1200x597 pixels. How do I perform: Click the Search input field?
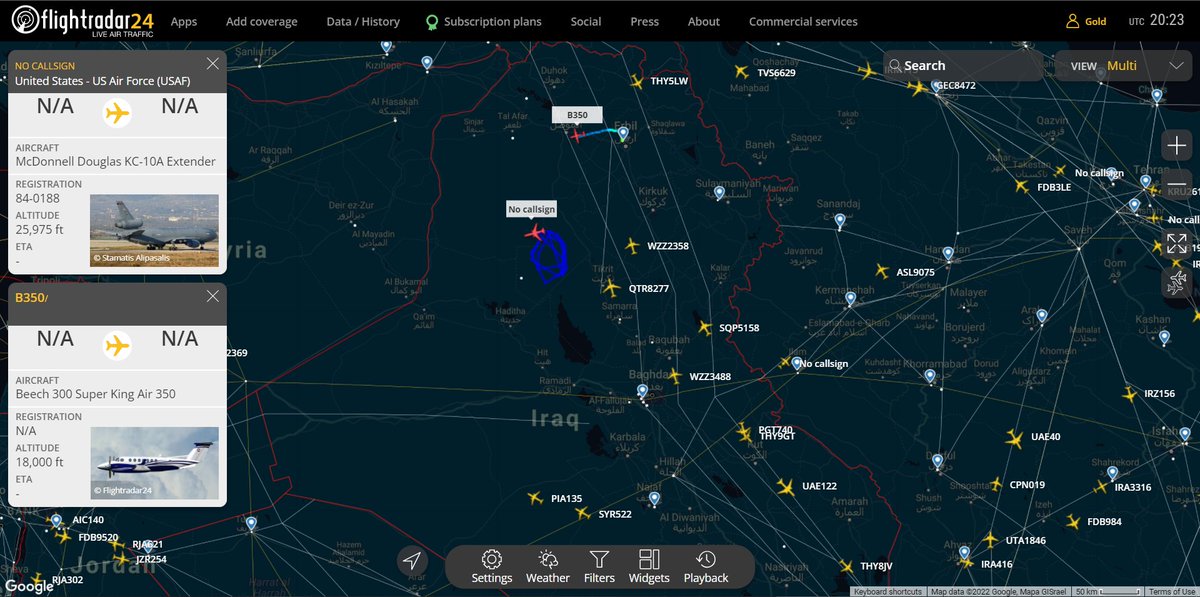963,66
